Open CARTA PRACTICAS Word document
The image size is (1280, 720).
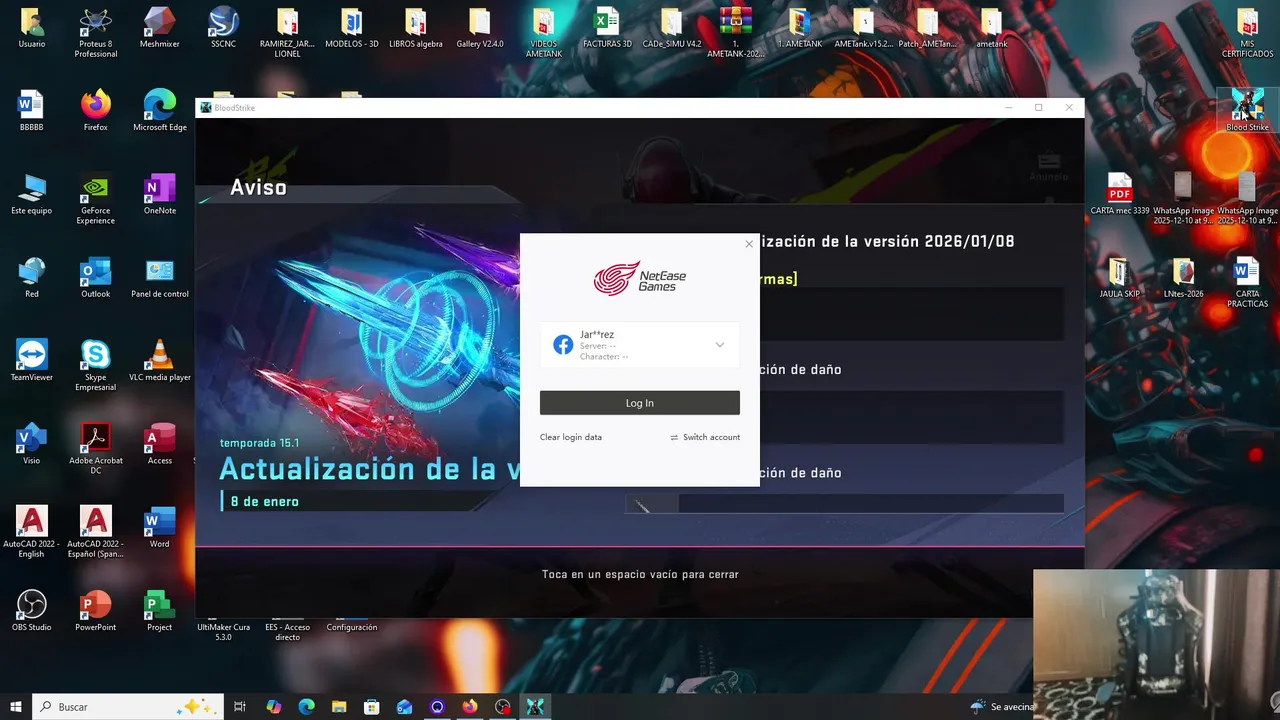click(x=1247, y=282)
